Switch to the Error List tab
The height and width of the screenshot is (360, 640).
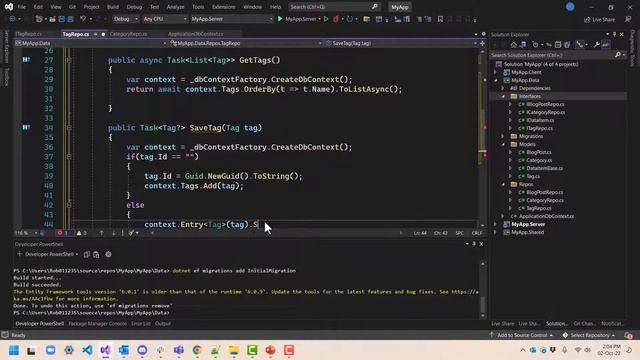point(141,324)
